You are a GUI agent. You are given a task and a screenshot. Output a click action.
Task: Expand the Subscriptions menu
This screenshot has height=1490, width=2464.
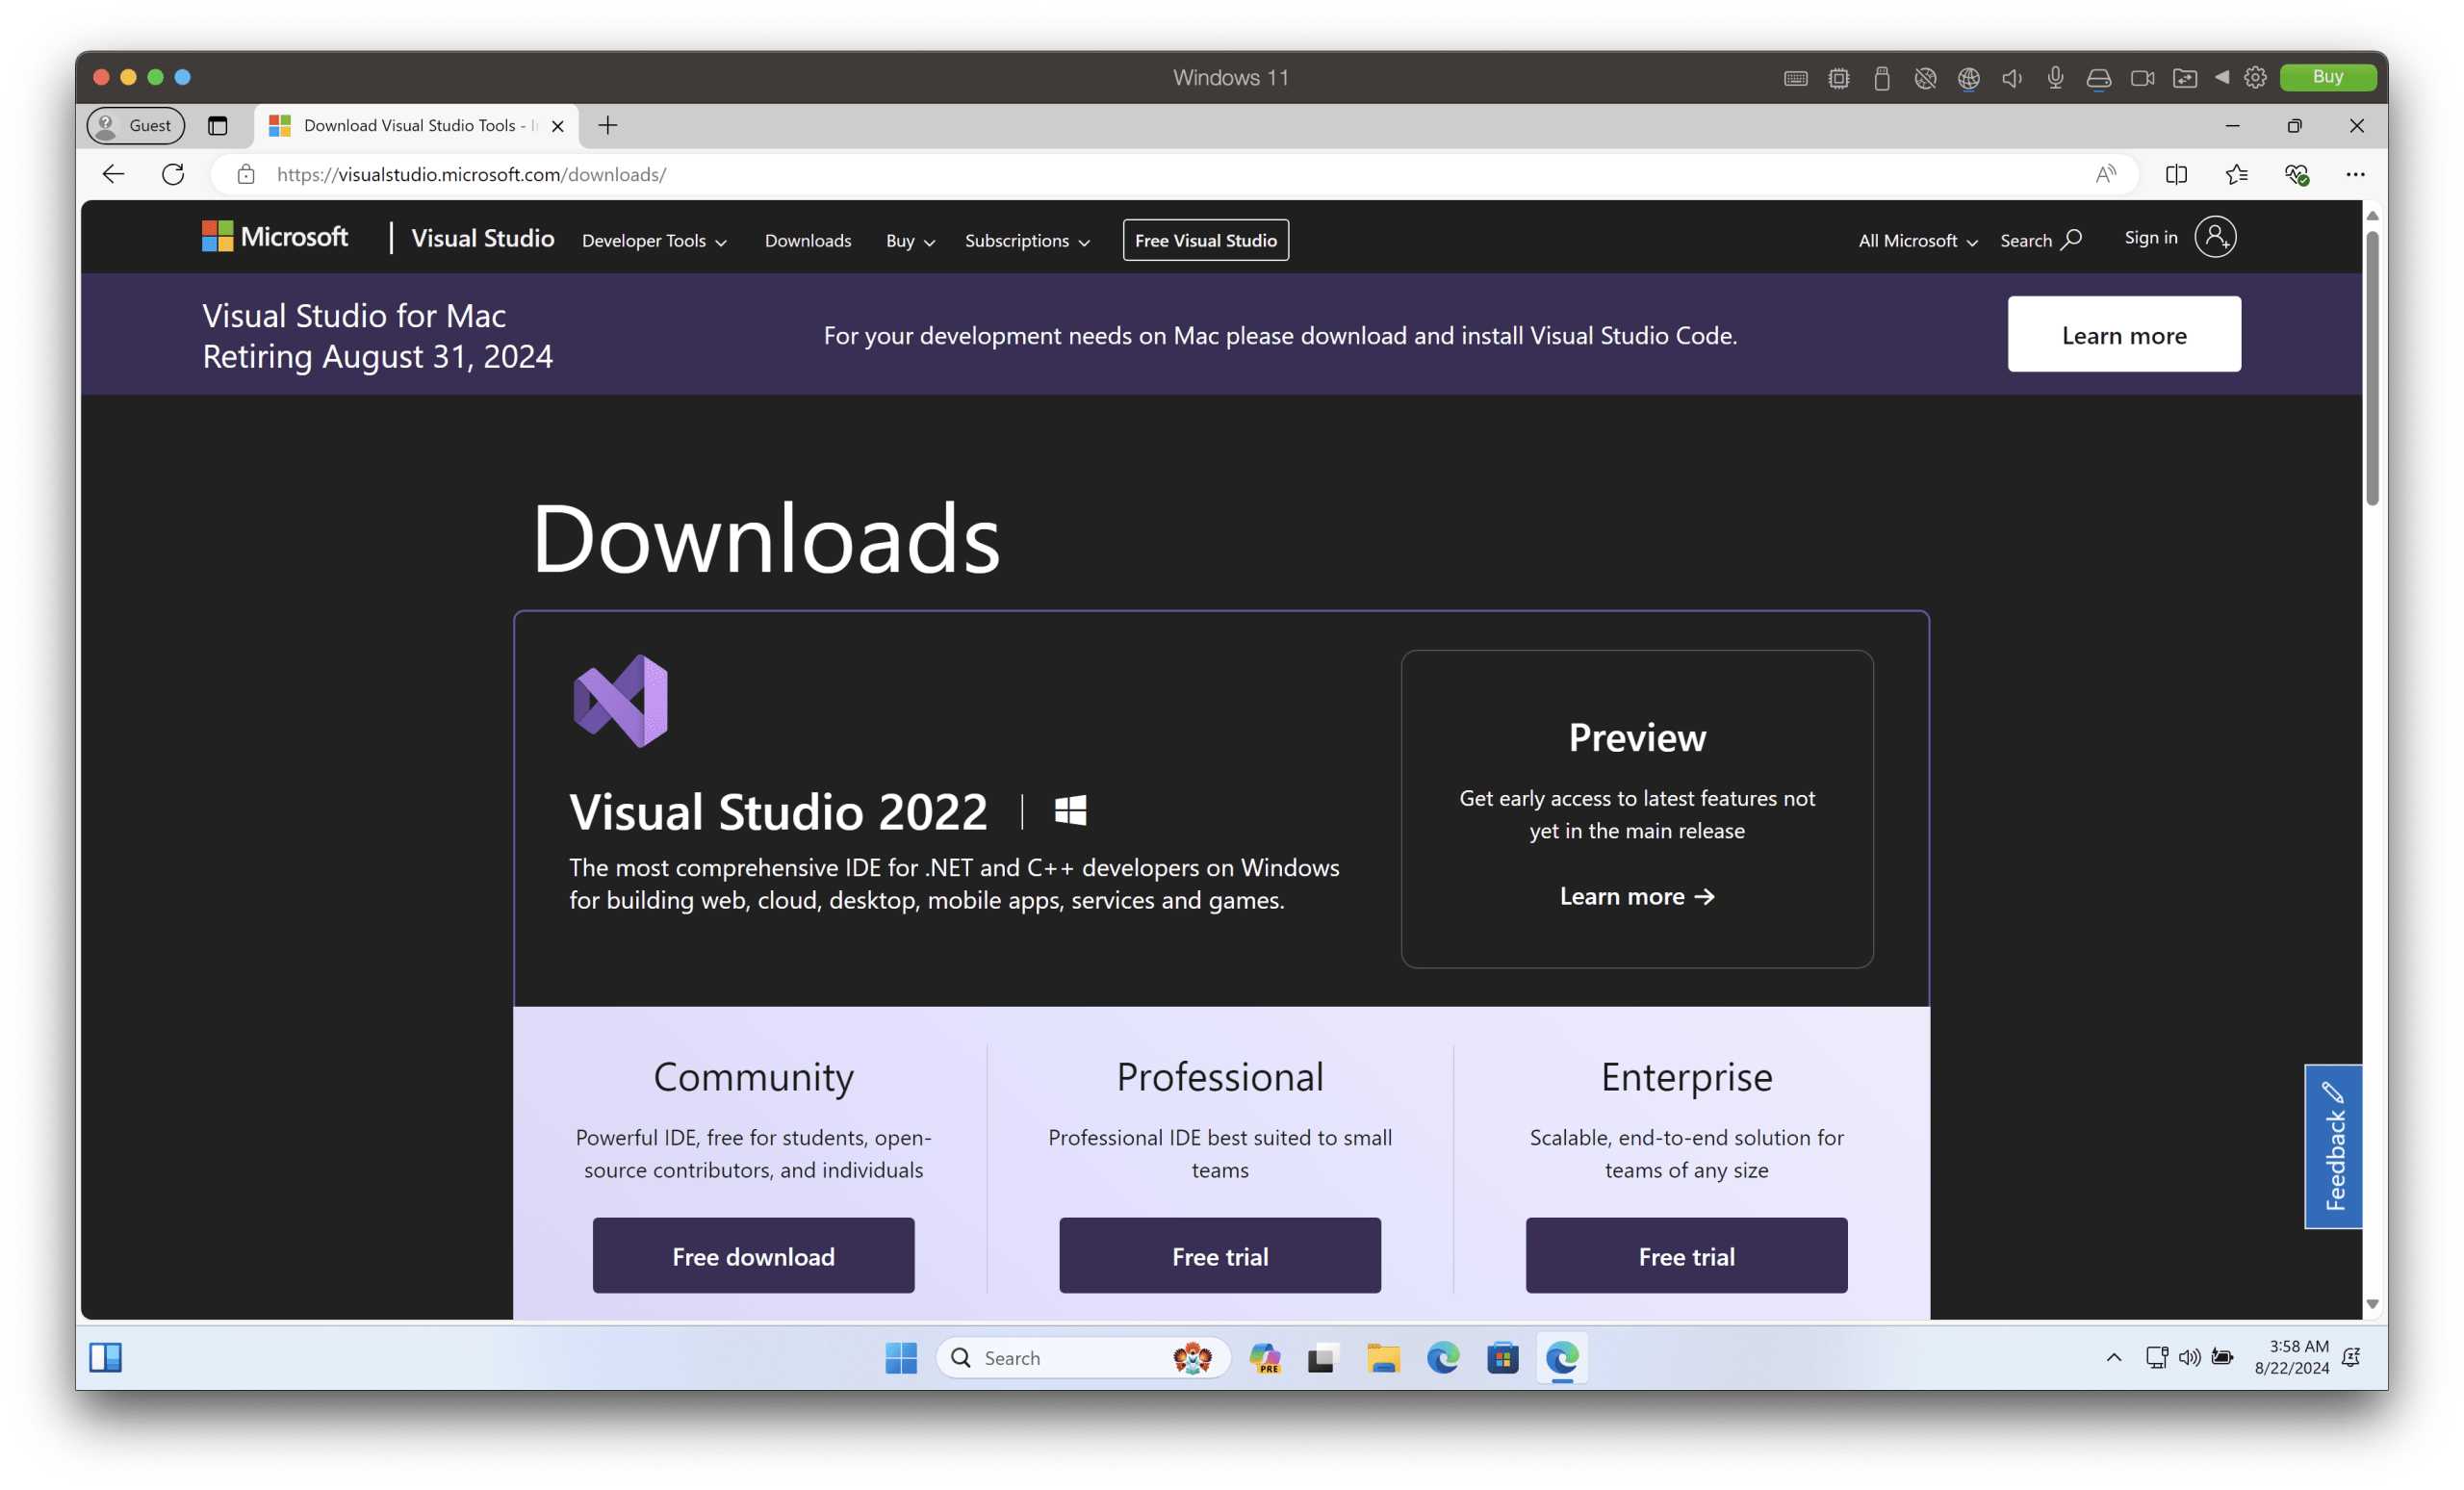pos(1027,241)
